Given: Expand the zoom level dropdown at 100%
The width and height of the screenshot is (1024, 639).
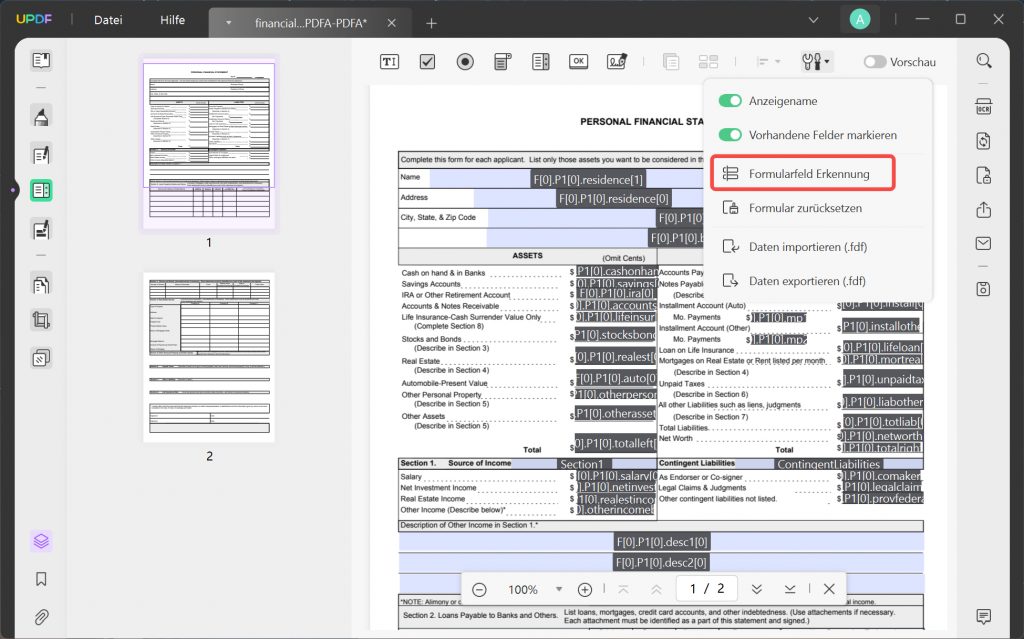Looking at the screenshot, I should 559,589.
